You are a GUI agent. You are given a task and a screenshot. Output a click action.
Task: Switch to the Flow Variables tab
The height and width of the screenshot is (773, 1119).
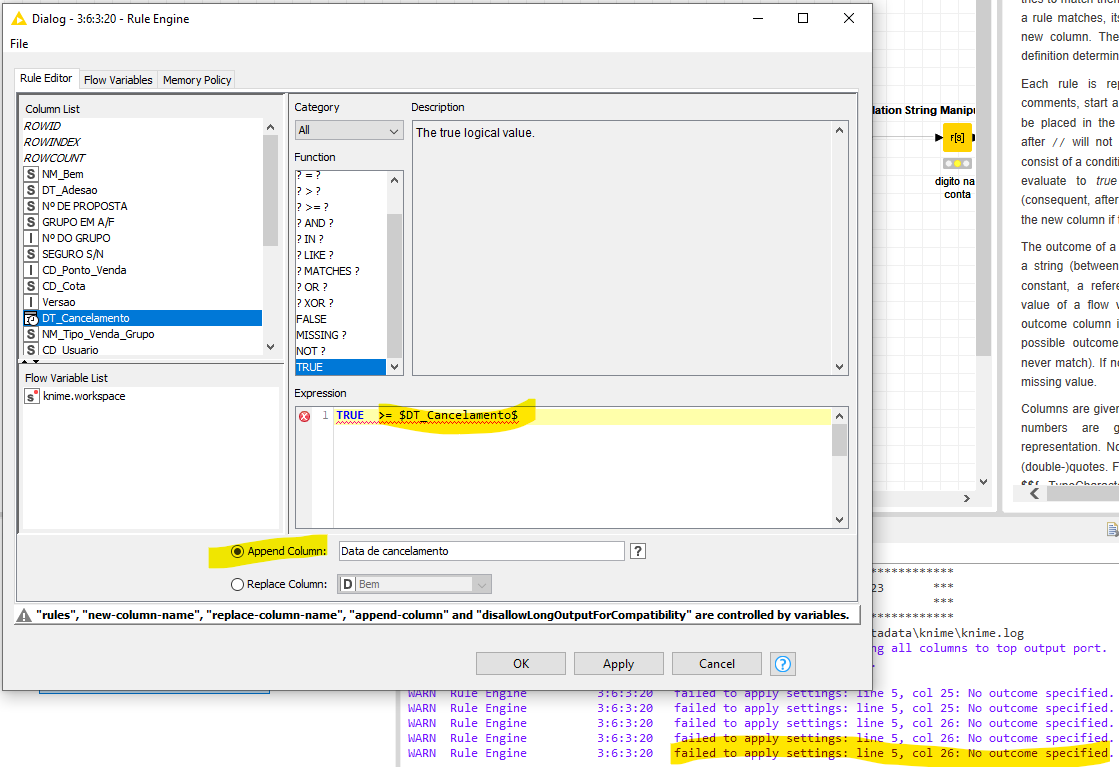[118, 80]
